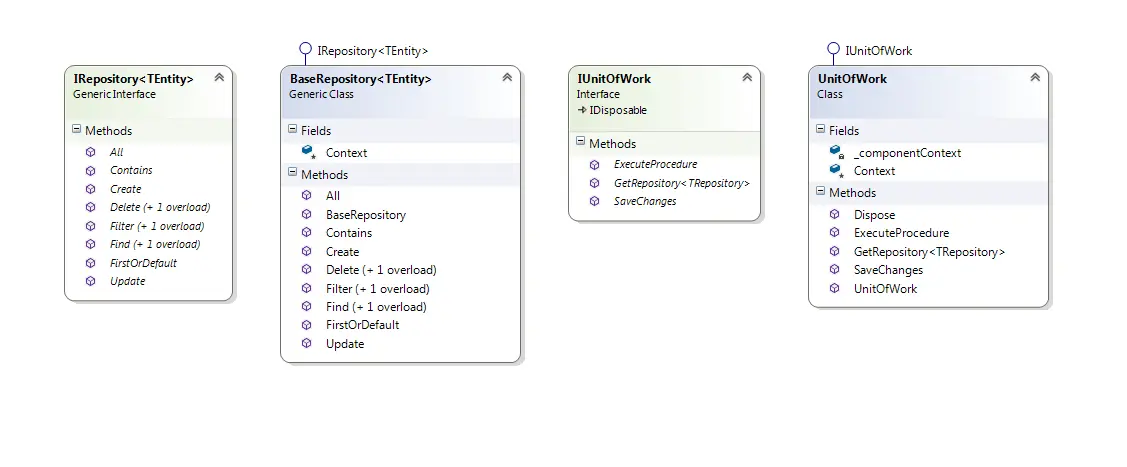Click IUnitOfWork lollipop above UnitOfWork class

833,50
